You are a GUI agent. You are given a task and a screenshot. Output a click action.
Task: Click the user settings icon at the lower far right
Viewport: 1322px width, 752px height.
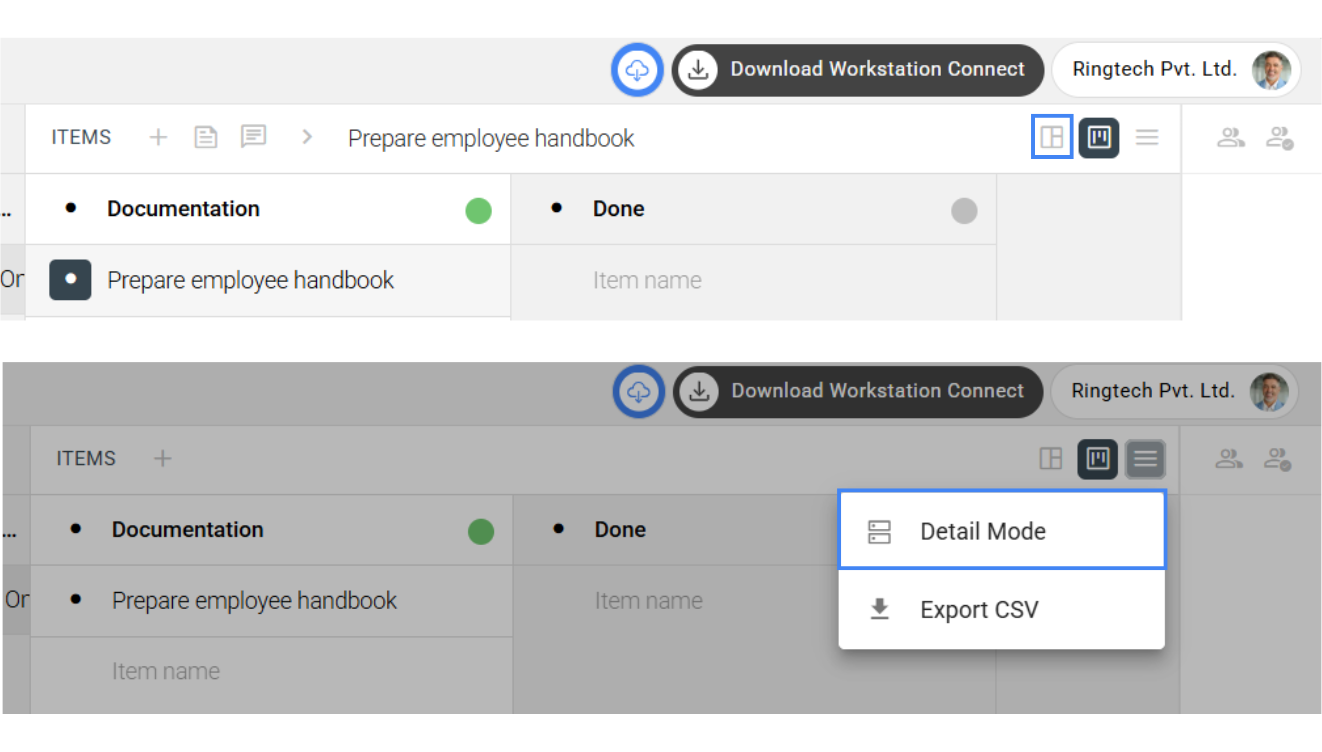1279,459
